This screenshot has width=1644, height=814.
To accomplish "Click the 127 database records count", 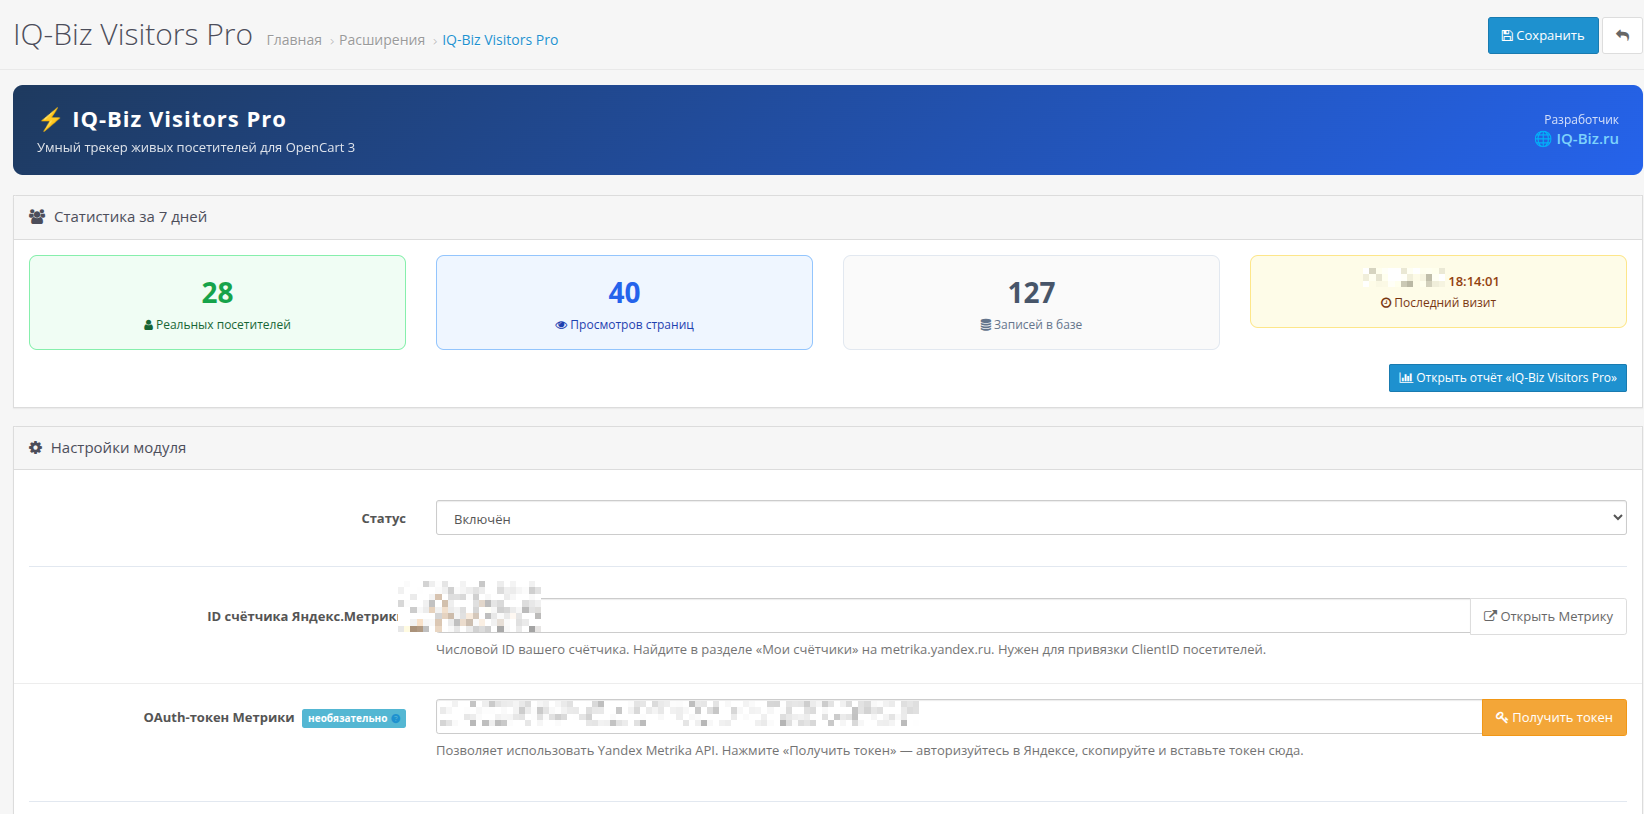I will tap(1031, 293).
